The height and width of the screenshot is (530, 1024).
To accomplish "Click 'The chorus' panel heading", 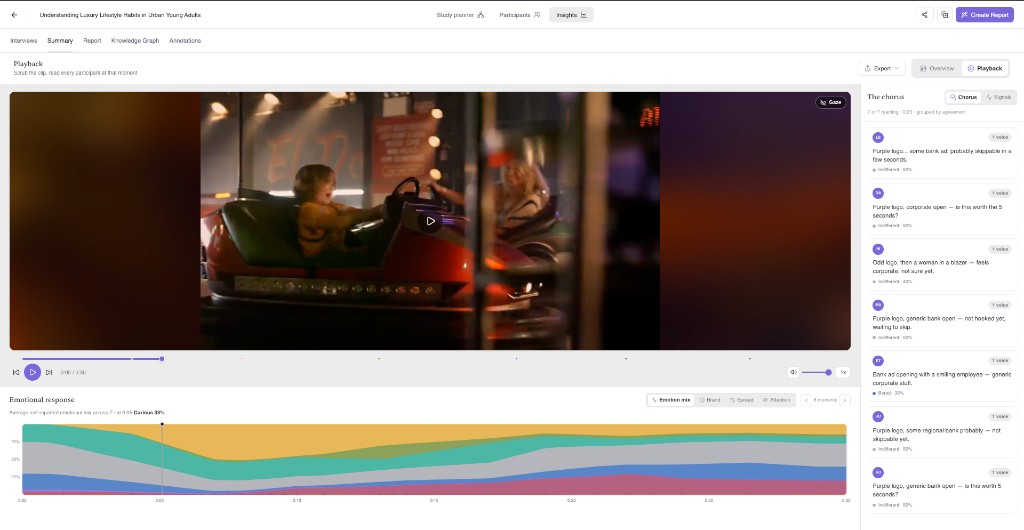I will point(886,97).
